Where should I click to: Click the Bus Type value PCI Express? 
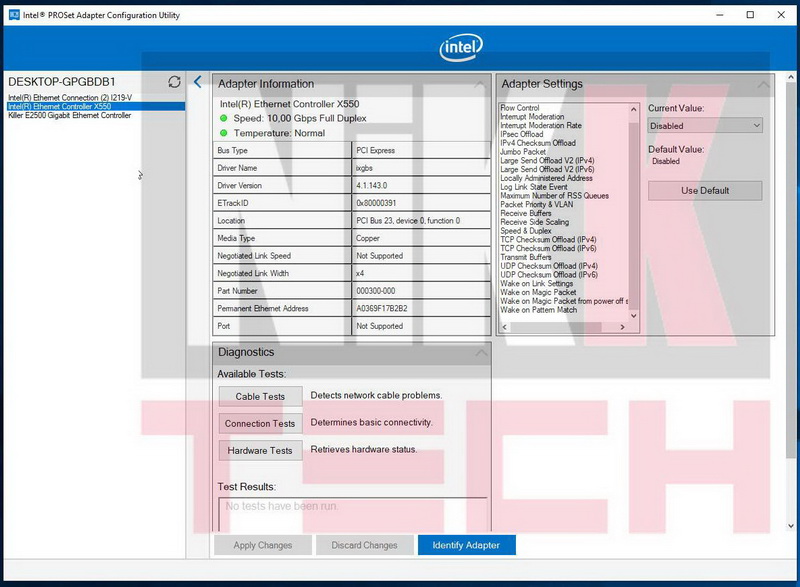pos(376,150)
